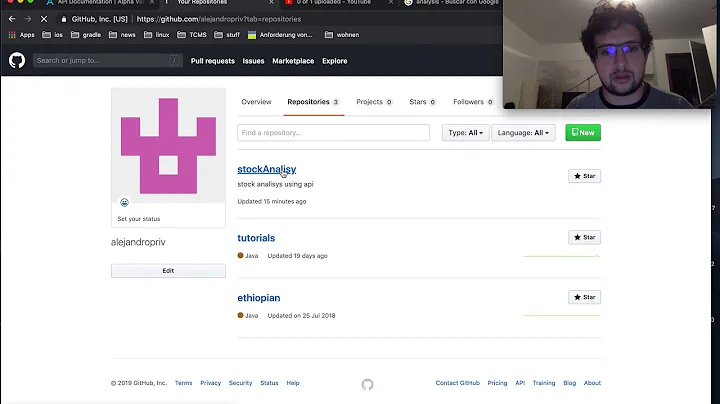Click Set your status link

(139, 219)
